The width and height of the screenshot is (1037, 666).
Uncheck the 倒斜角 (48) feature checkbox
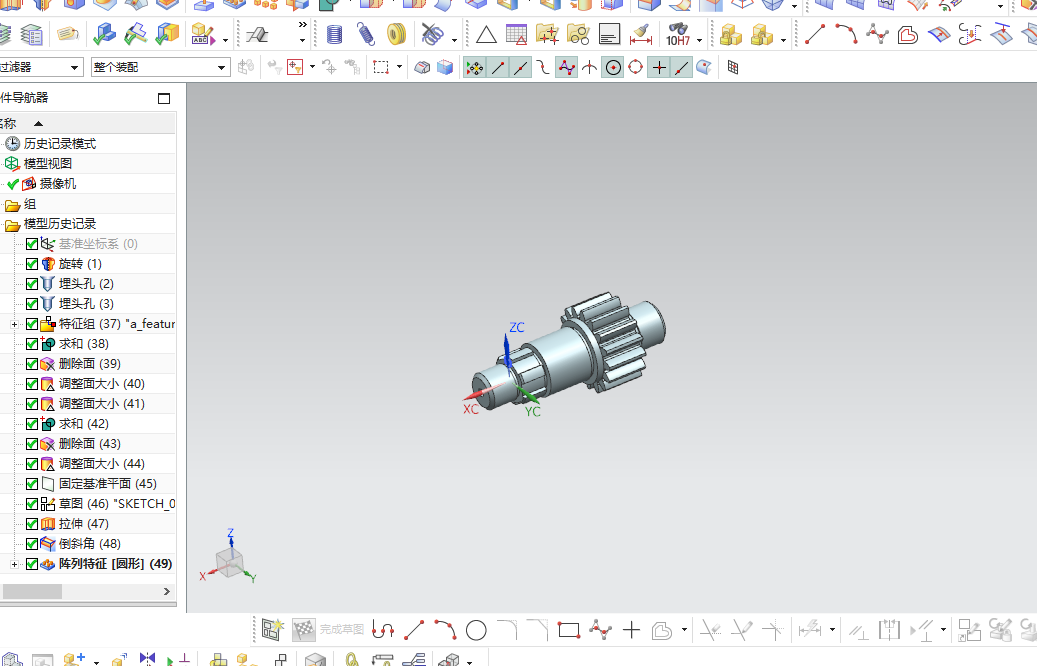(x=32, y=544)
